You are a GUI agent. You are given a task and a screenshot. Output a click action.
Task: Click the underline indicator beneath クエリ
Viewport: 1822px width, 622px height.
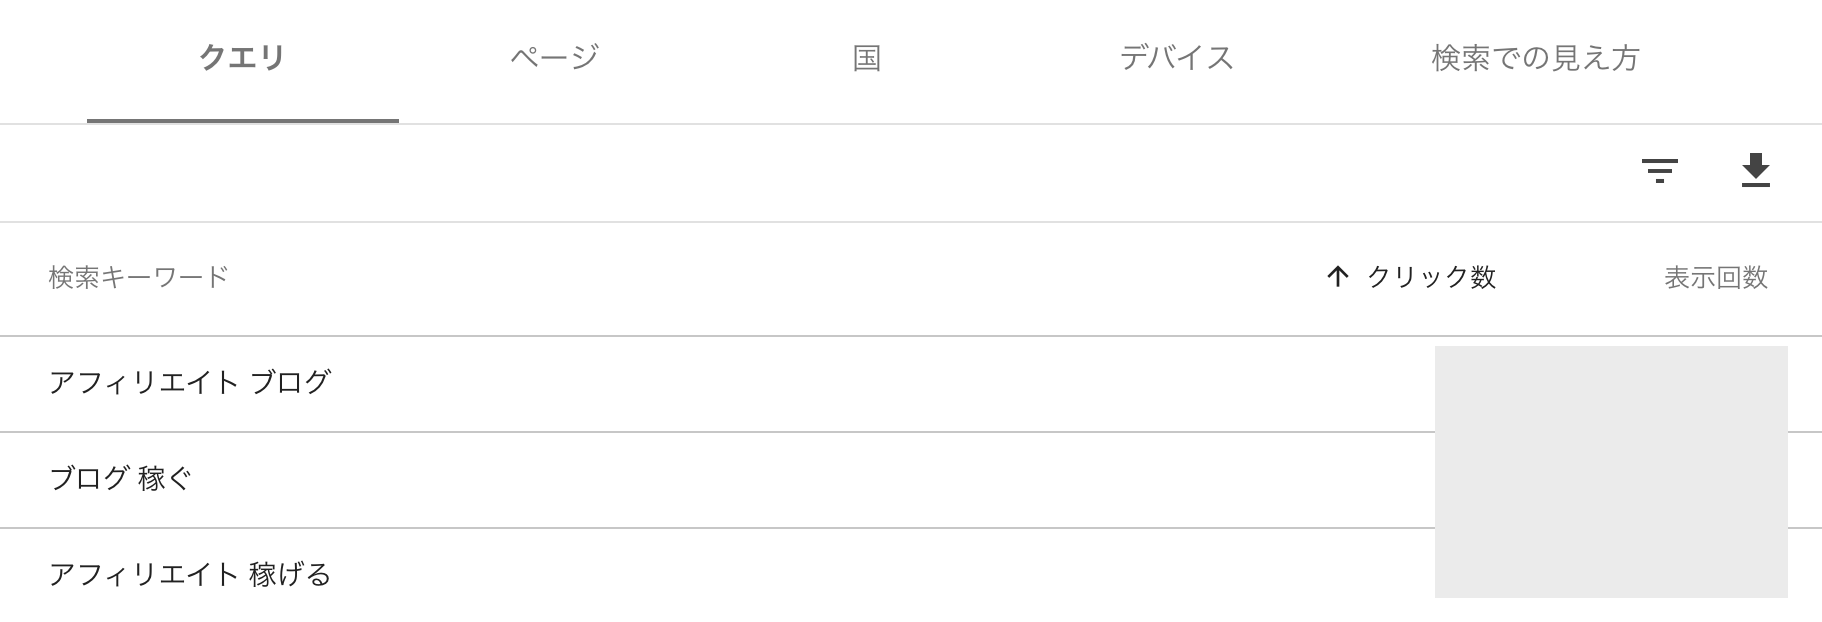pyautogui.click(x=243, y=121)
